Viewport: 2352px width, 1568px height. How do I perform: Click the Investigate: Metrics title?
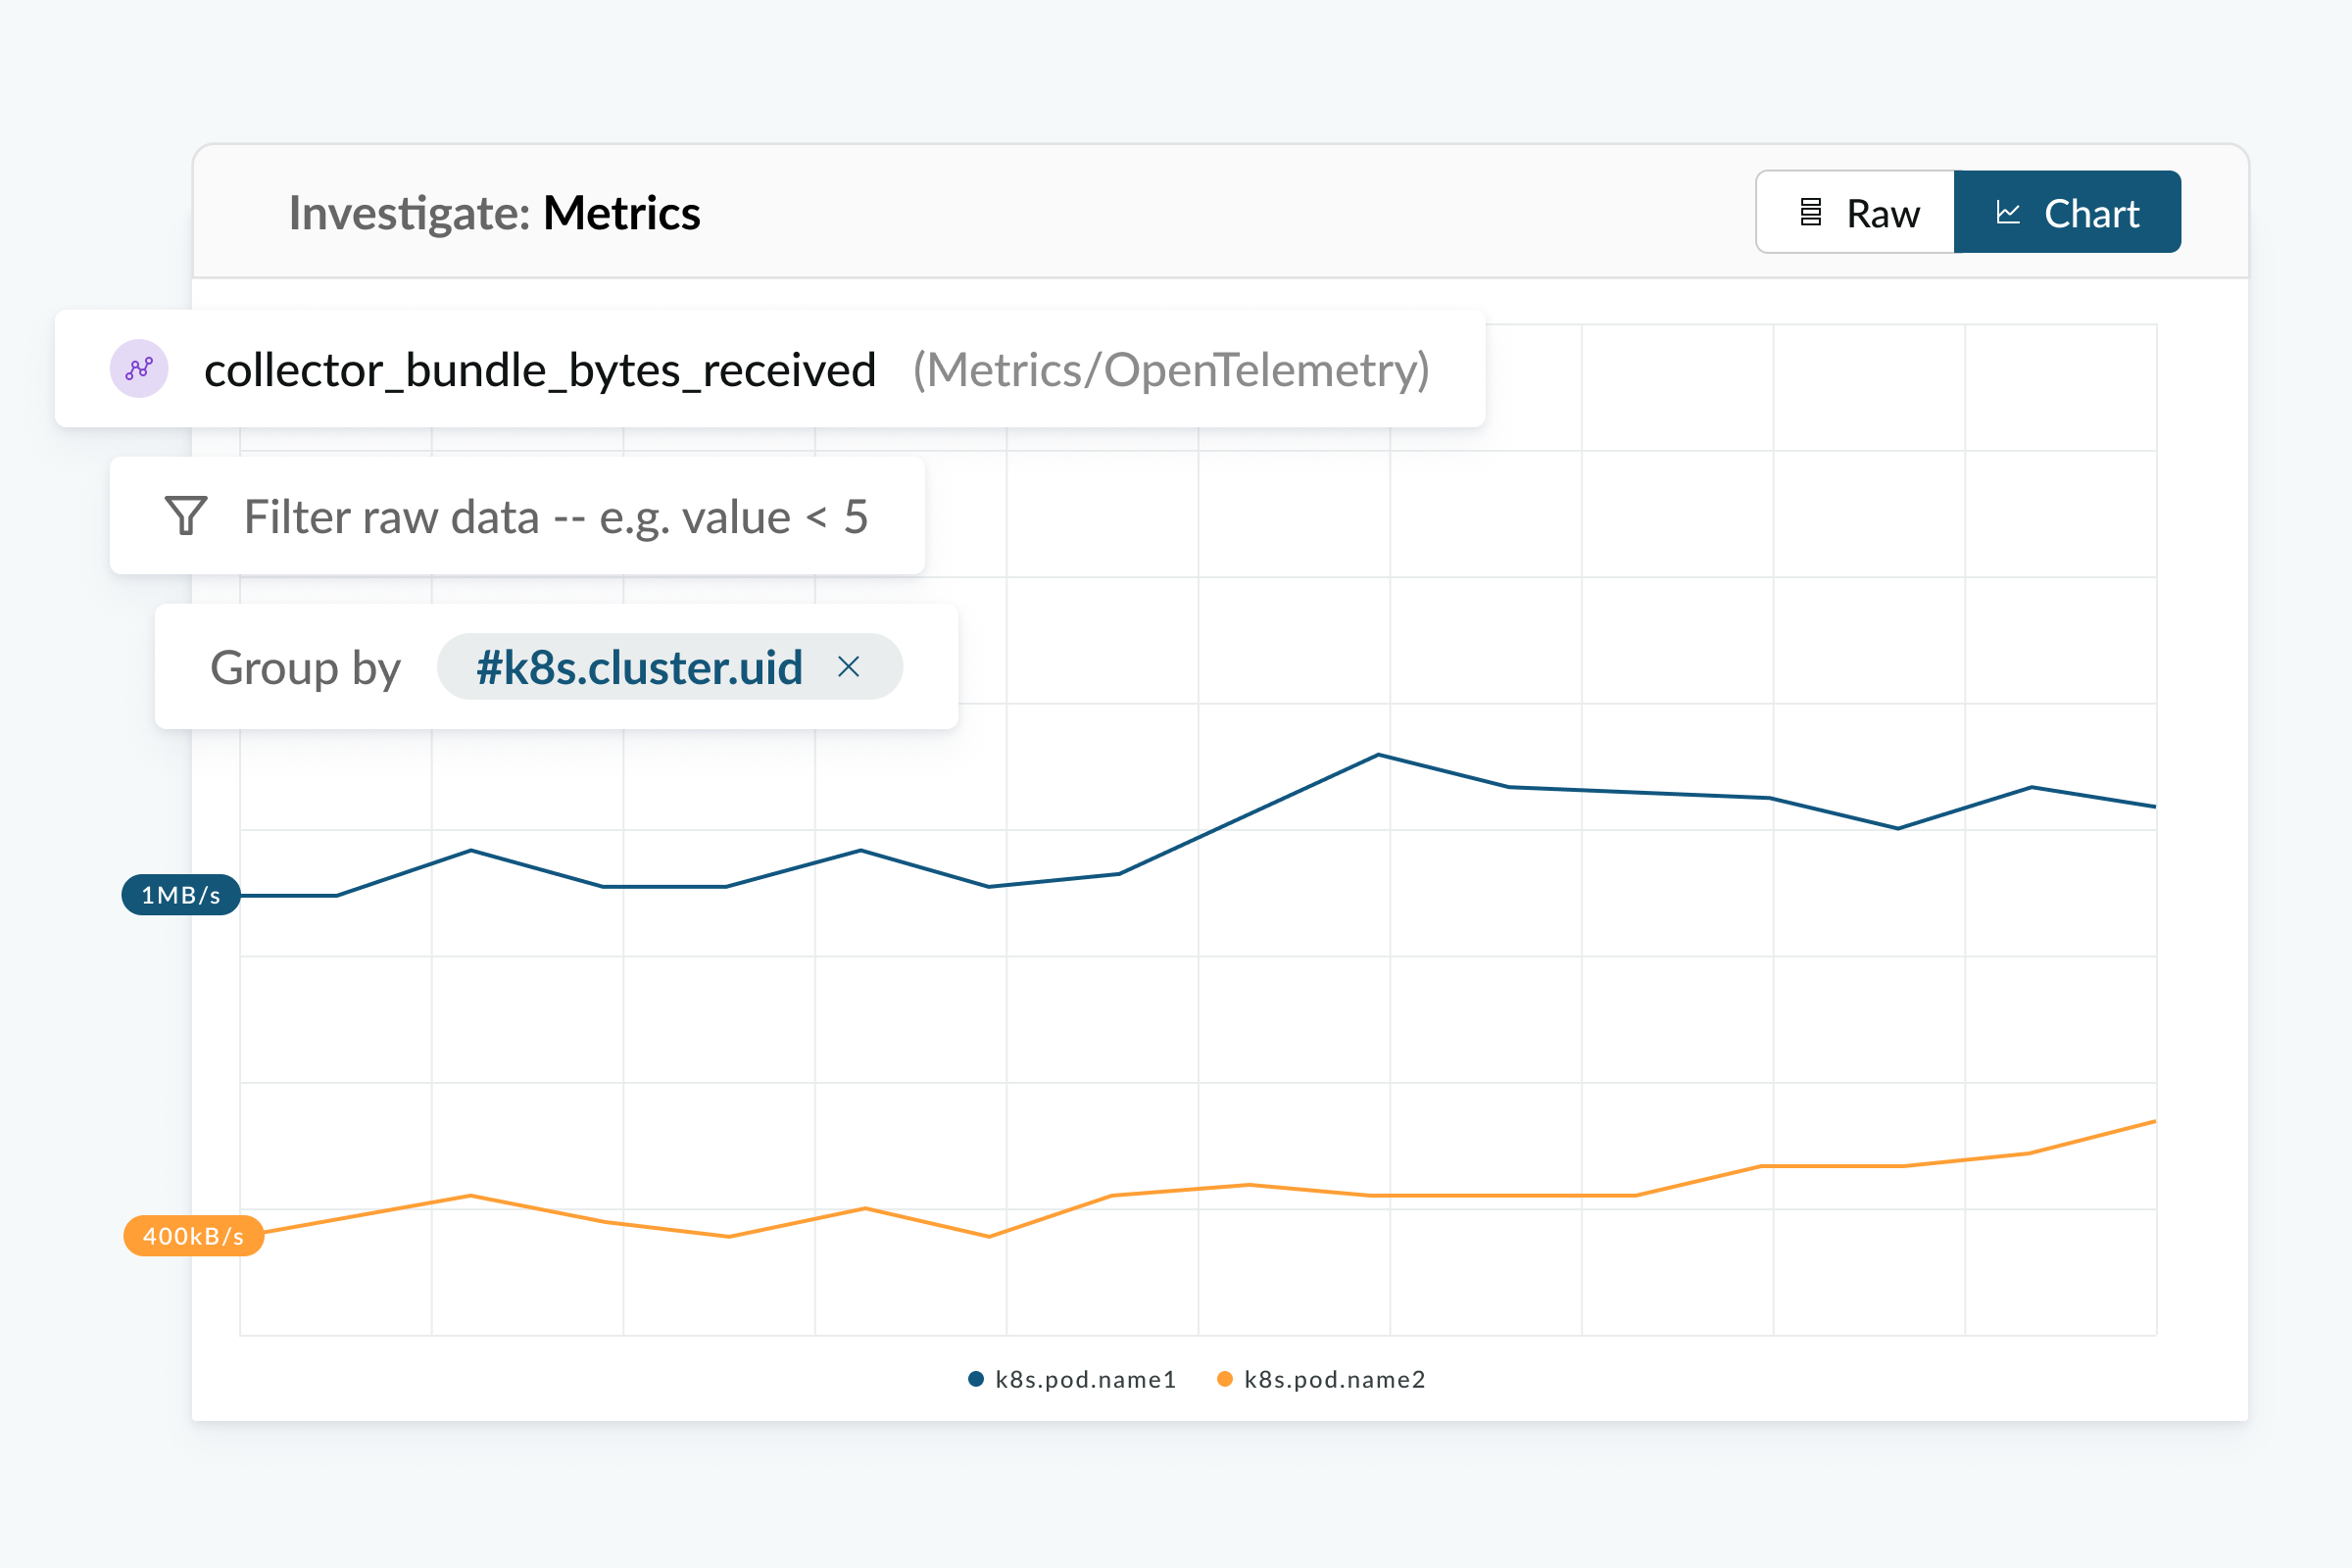click(x=494, y=213)
